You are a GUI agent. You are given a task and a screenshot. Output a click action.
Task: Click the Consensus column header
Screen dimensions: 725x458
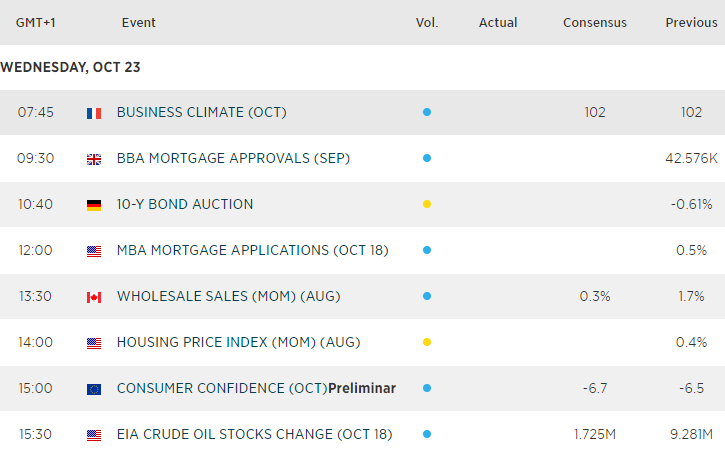pyautogui.click(x=595, y=22)
